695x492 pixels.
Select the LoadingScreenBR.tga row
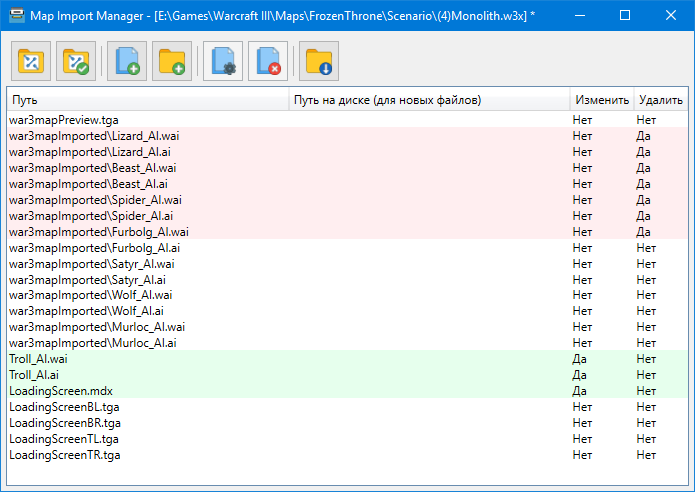[x=348, y=422]
